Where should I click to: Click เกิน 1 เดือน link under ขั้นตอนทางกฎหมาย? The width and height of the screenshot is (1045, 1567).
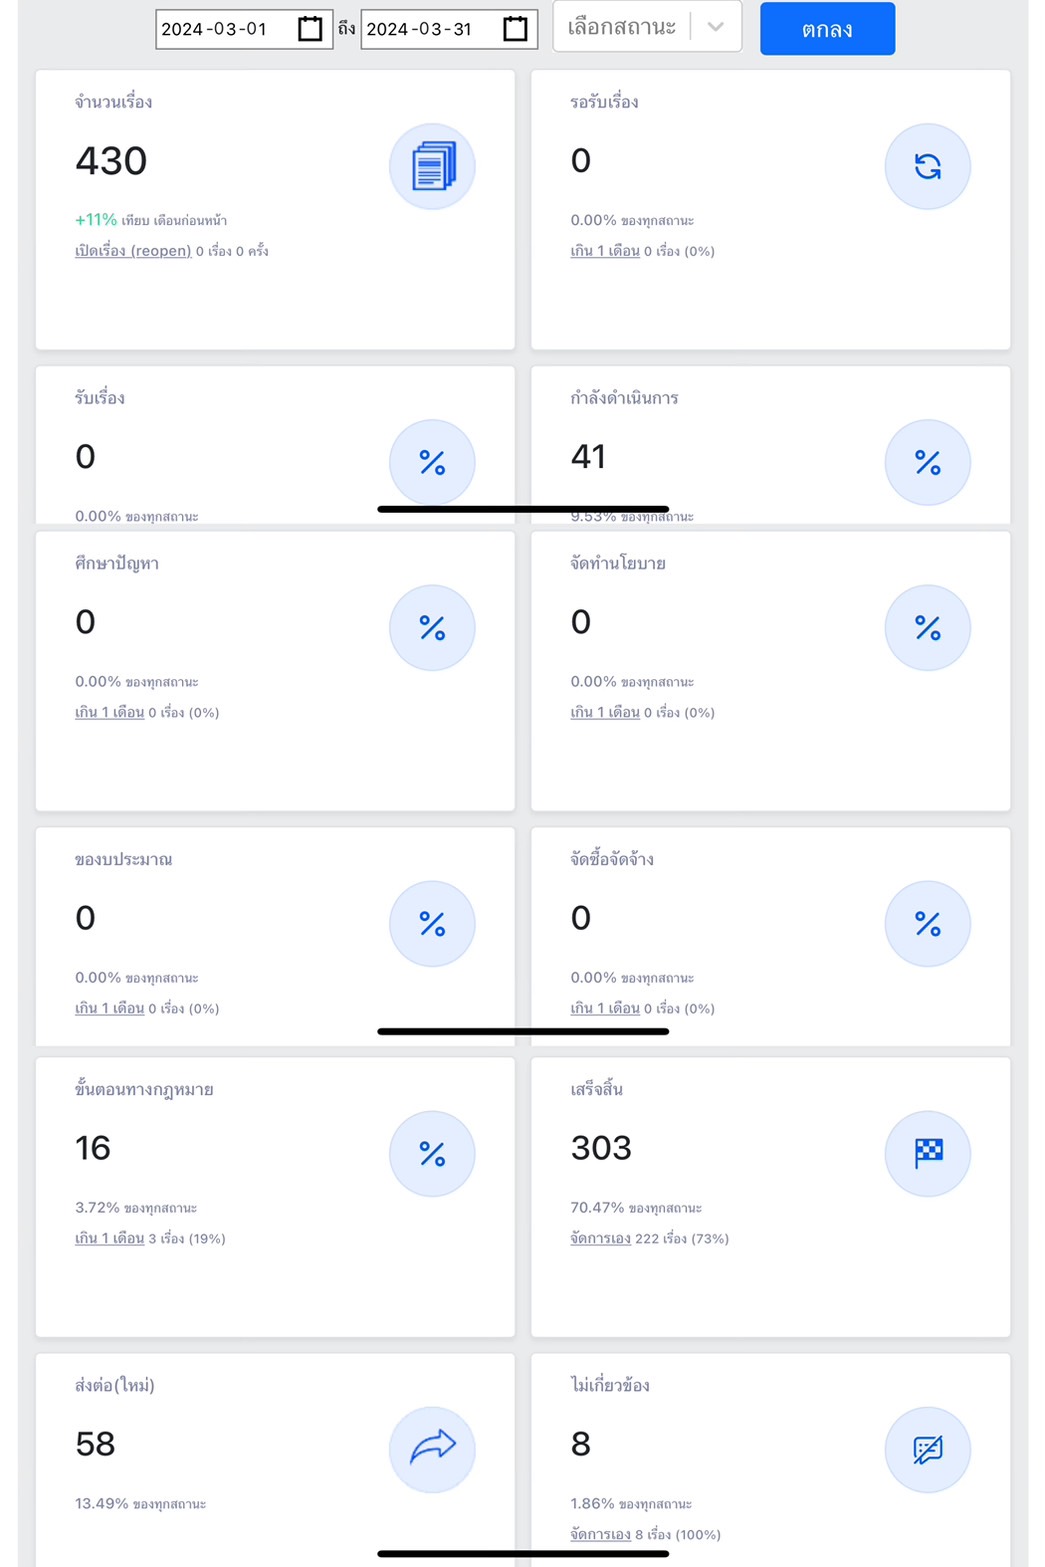(110, 1239)
